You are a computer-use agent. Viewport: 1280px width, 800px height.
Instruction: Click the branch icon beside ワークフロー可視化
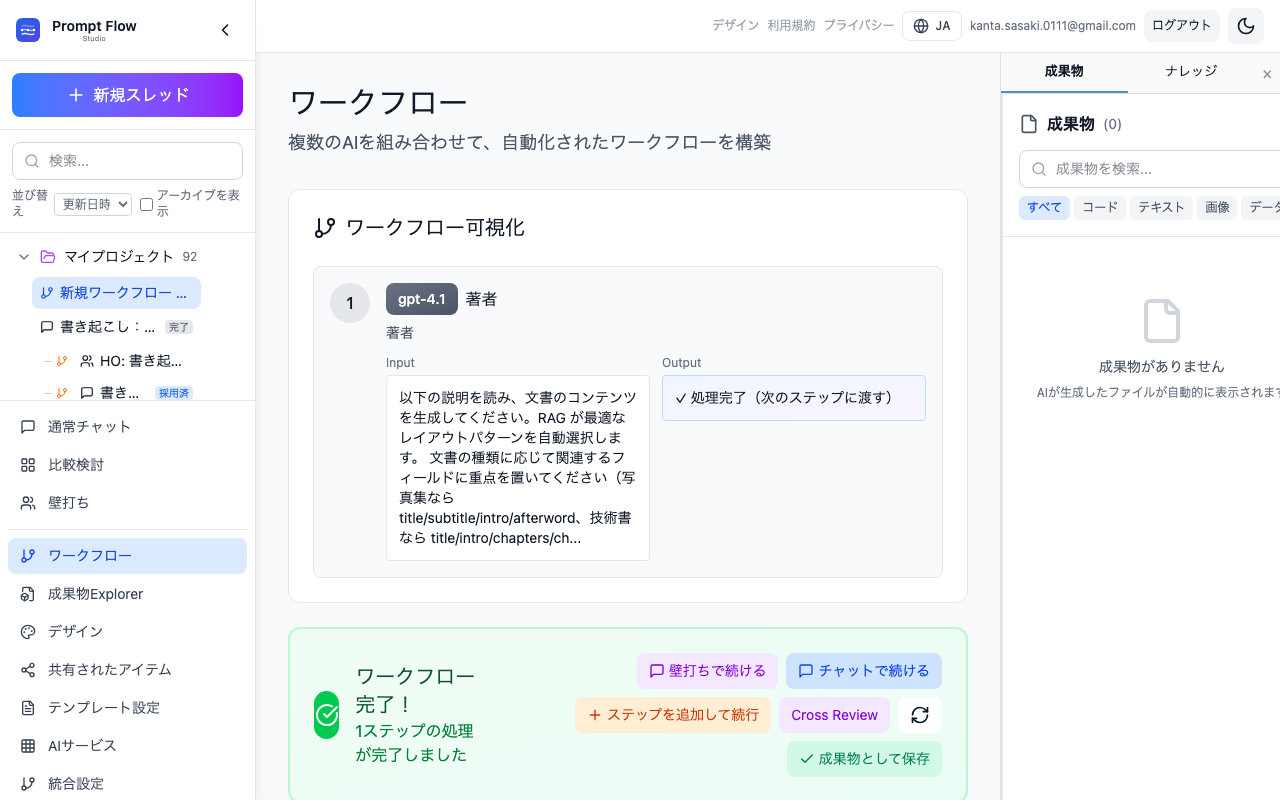[324, 228]
